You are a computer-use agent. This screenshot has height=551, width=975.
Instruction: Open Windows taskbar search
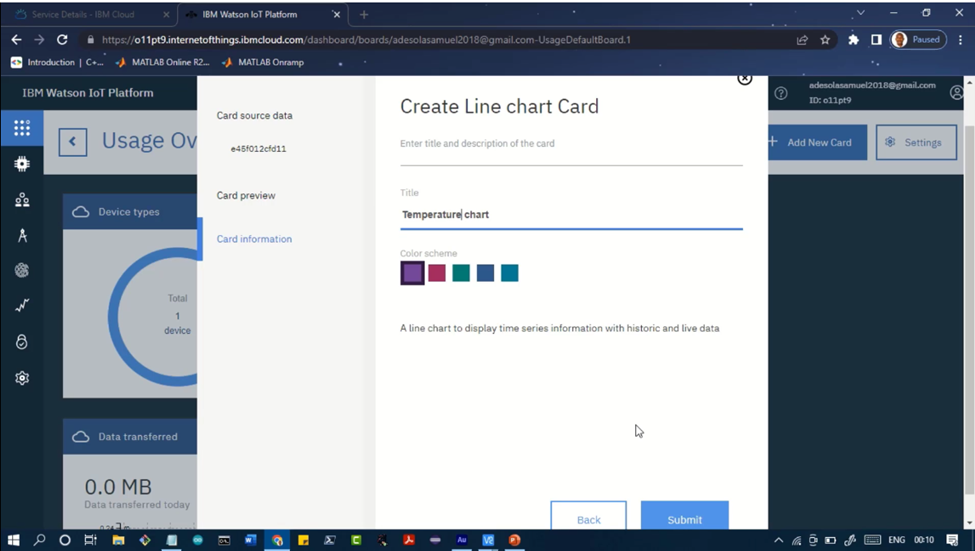pos(39,540)
